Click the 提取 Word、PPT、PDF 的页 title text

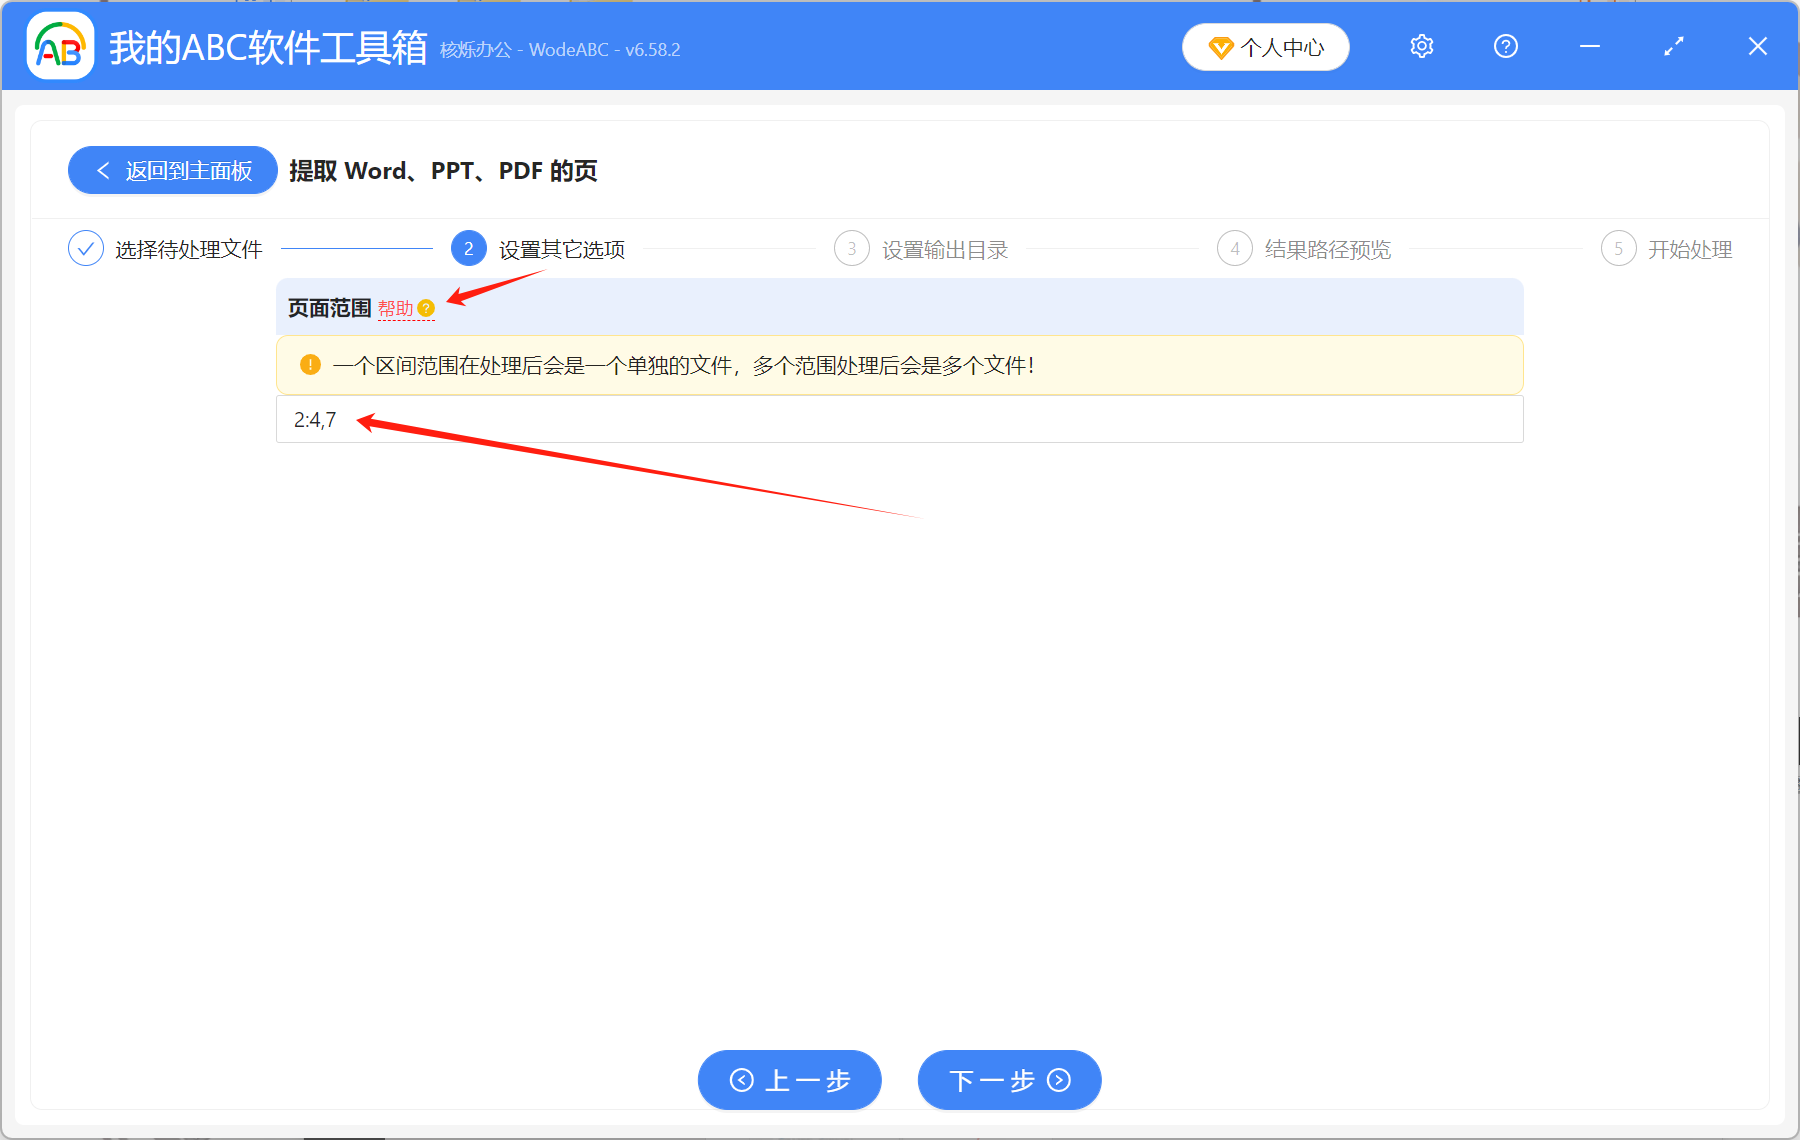click(x=442, y=170)
